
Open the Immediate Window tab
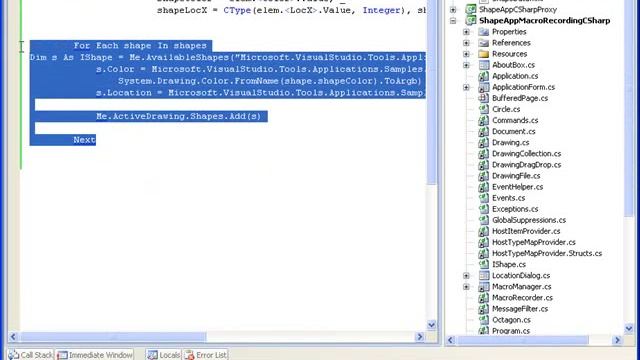[95, 355]
